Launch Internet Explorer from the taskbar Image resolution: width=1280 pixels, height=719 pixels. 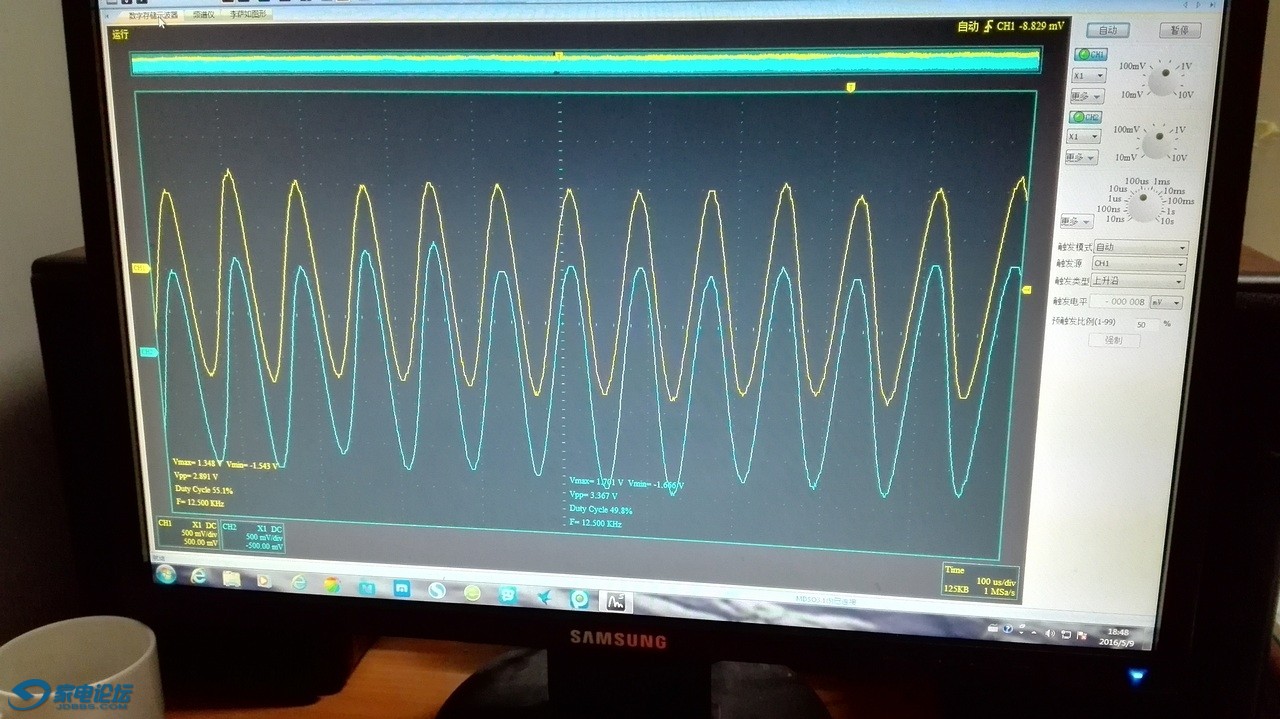(x=199, y=577)
